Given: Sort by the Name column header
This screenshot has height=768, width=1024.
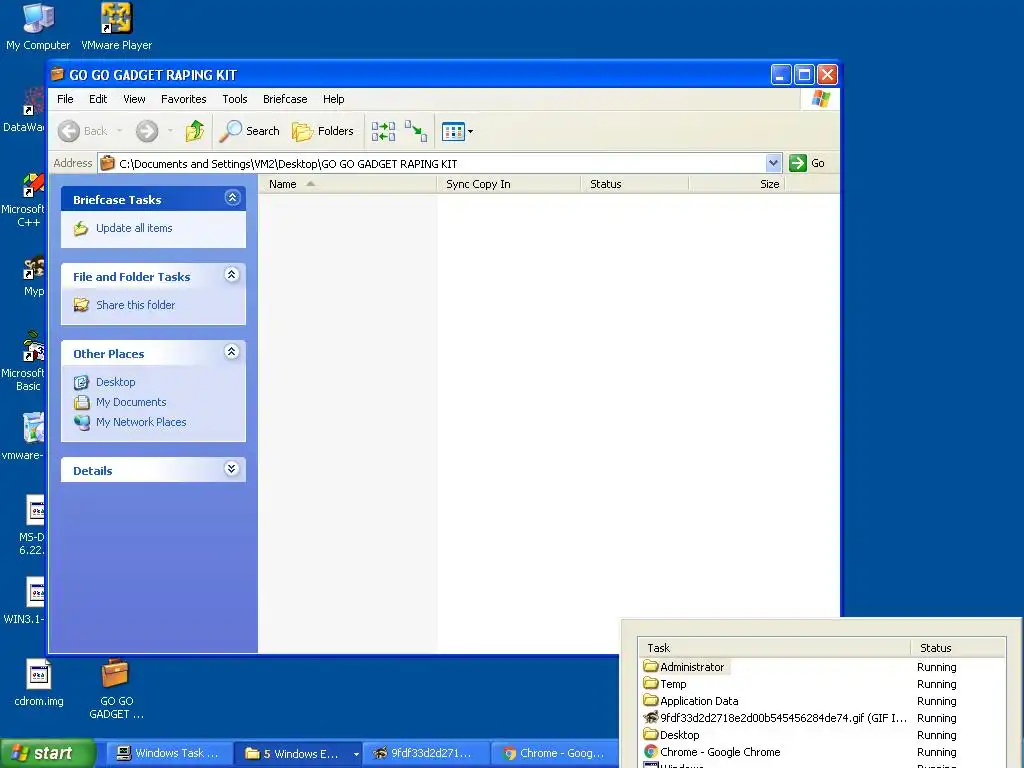Looking at the screenshot, I should point(347,184).
